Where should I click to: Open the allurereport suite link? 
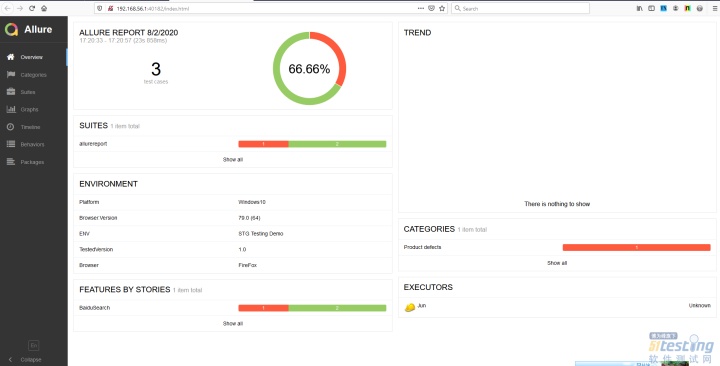click(93, 144)
